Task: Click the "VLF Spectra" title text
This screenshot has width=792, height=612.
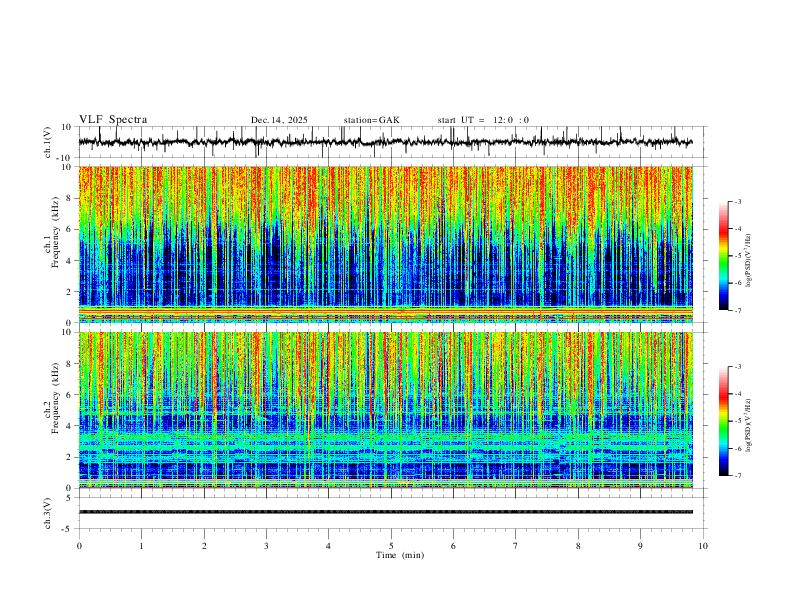Action: (113, 120)
